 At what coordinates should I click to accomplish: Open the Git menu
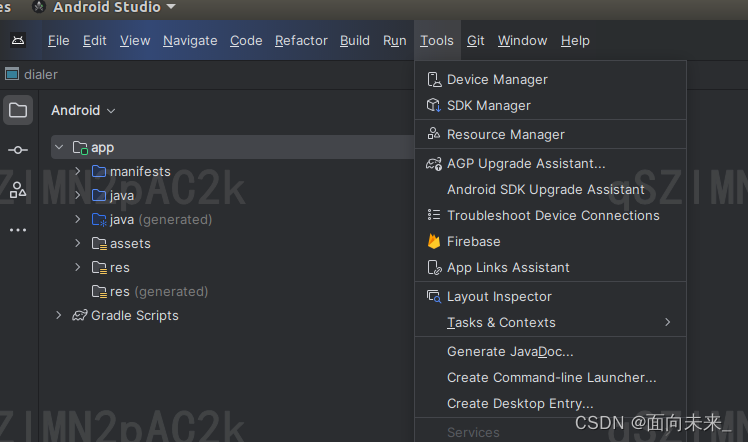[x=476, y=41]
